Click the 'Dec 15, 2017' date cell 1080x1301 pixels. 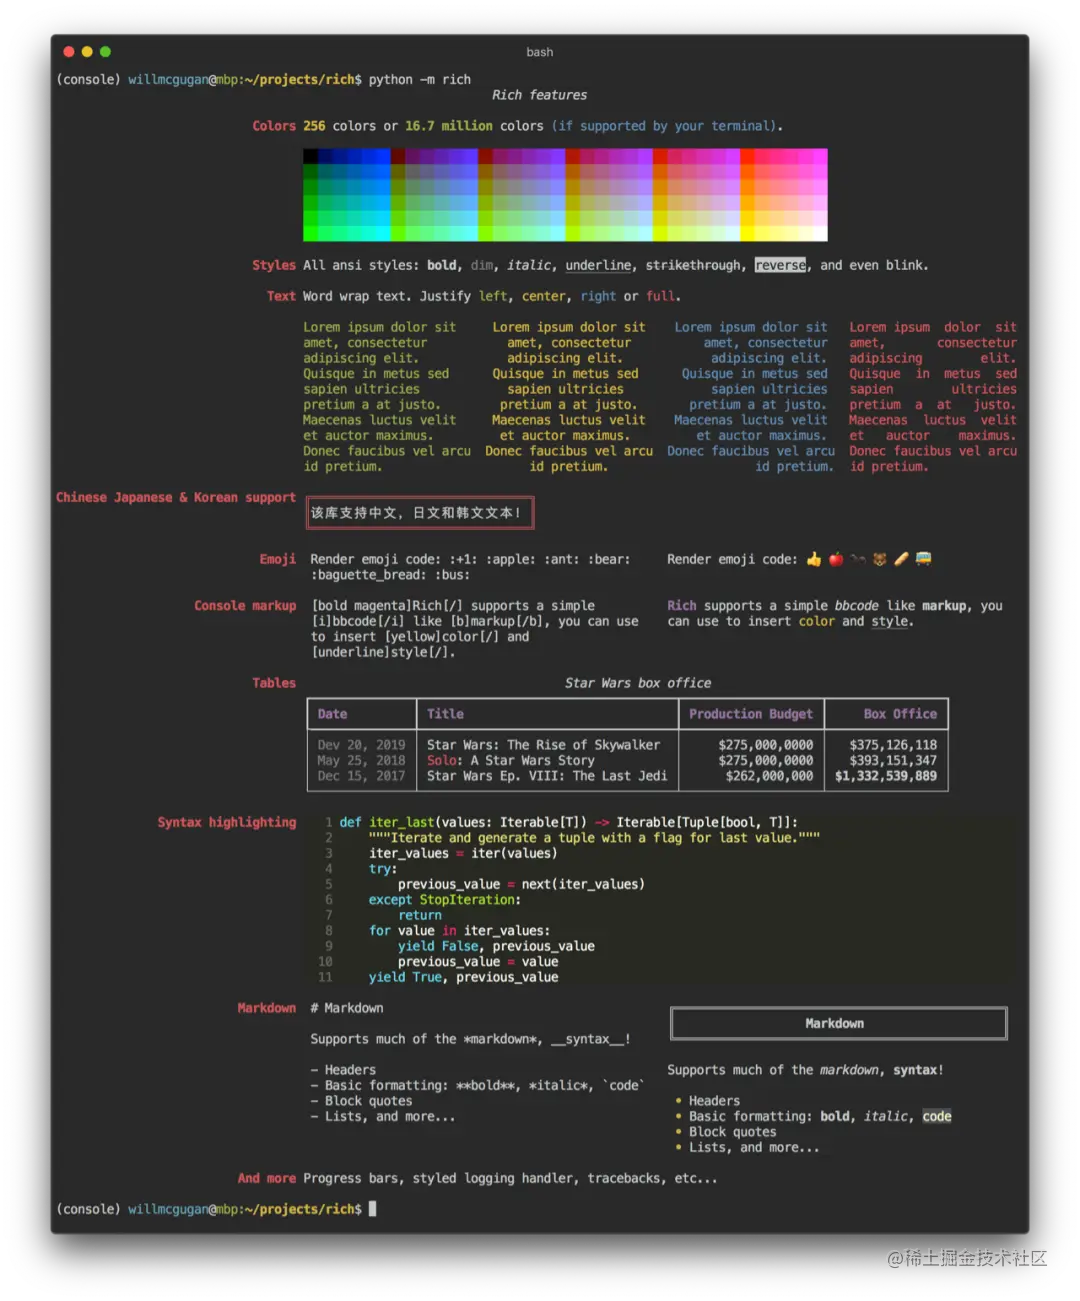click(x=361, y=776)
